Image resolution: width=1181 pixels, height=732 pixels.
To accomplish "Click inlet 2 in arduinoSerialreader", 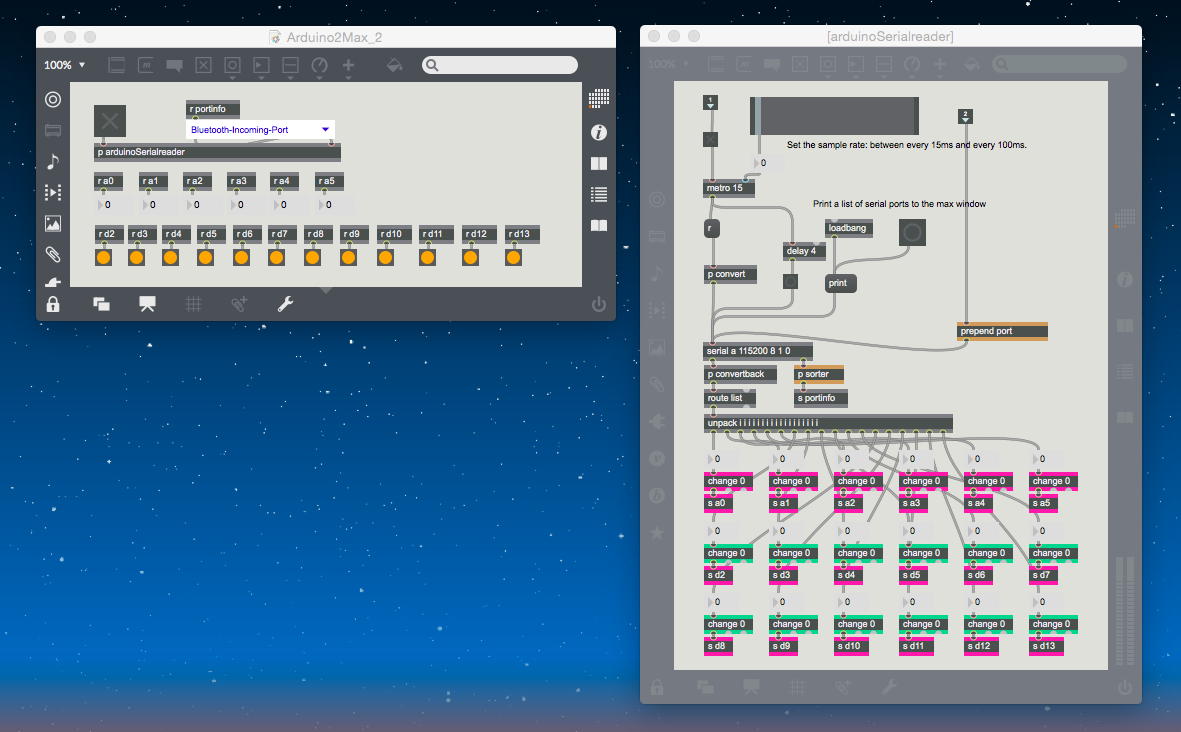I will 966,117.
